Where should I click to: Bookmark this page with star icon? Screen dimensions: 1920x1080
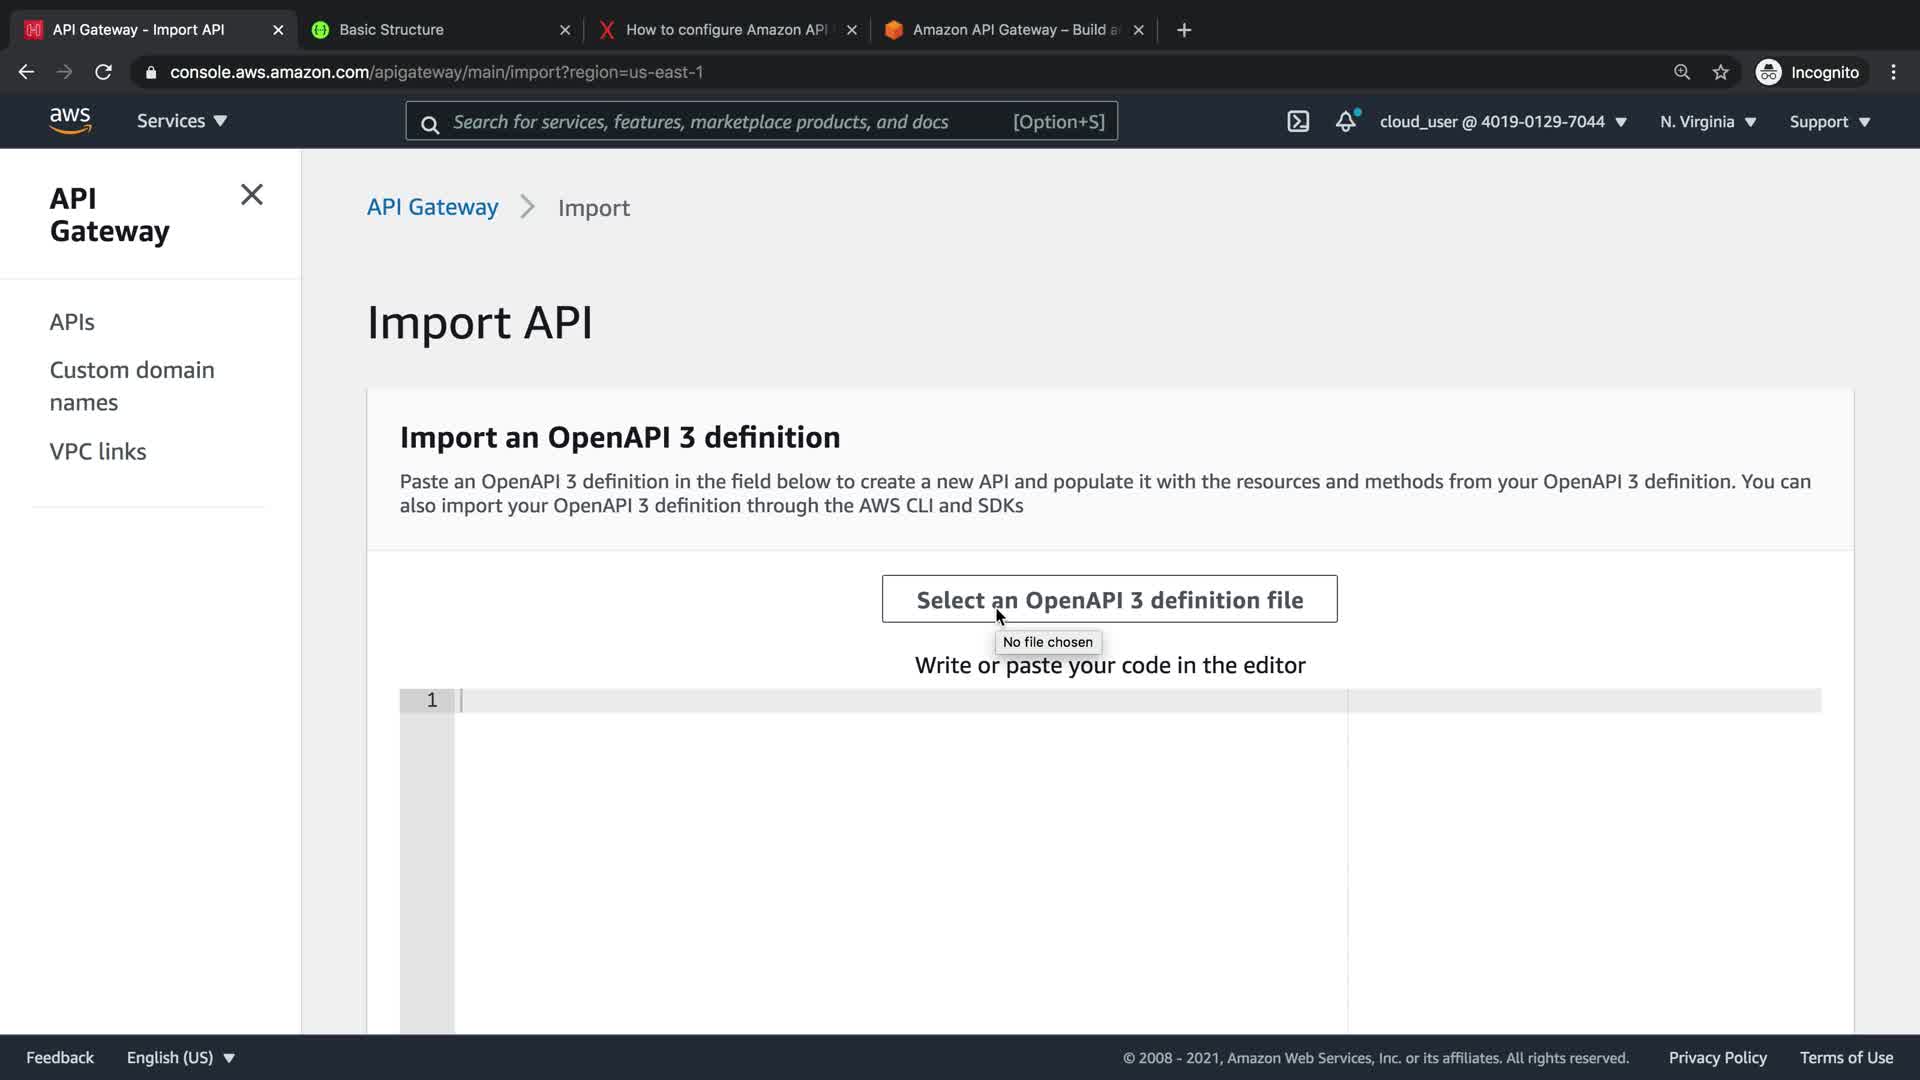pos(1720,72)
